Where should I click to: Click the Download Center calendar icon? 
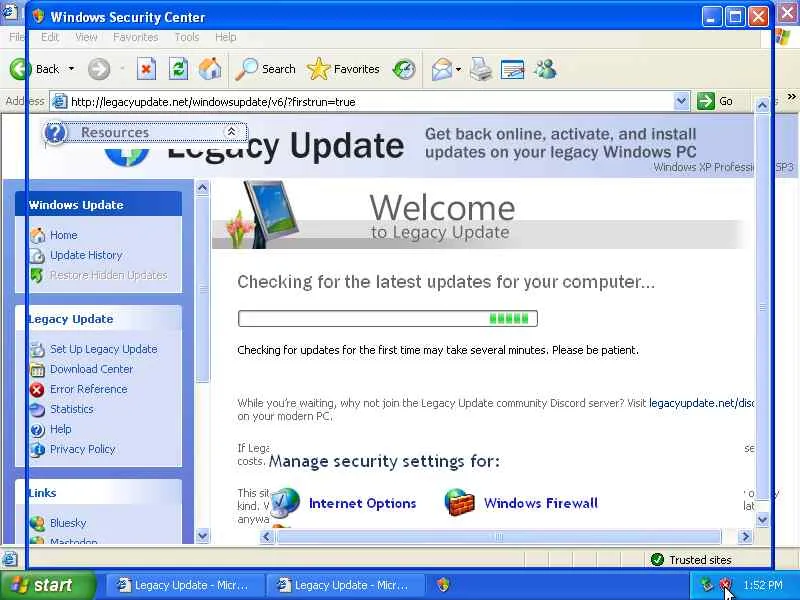click(x=37, y=369)
